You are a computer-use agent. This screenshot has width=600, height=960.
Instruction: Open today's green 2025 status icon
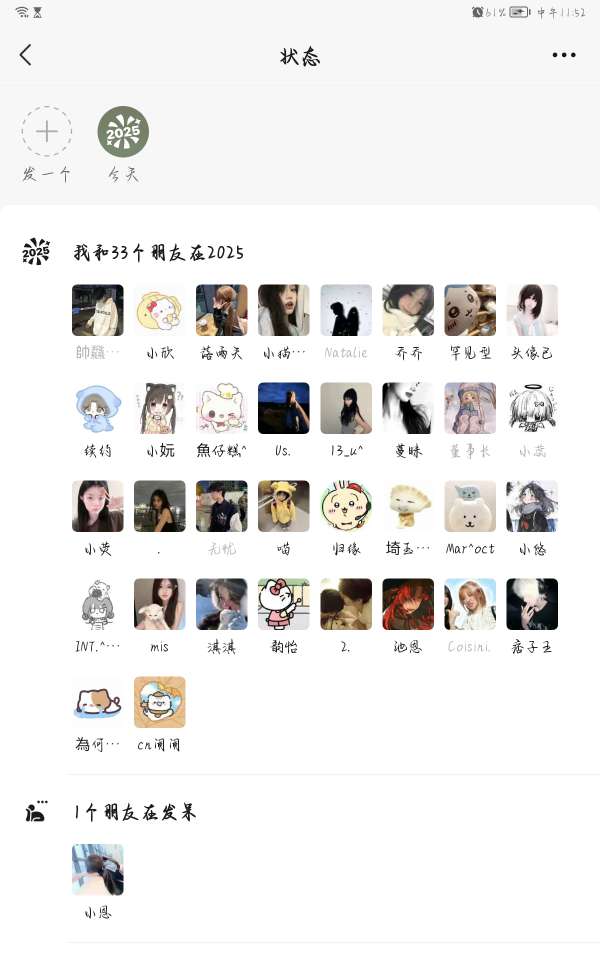click(x=123, y=132)
